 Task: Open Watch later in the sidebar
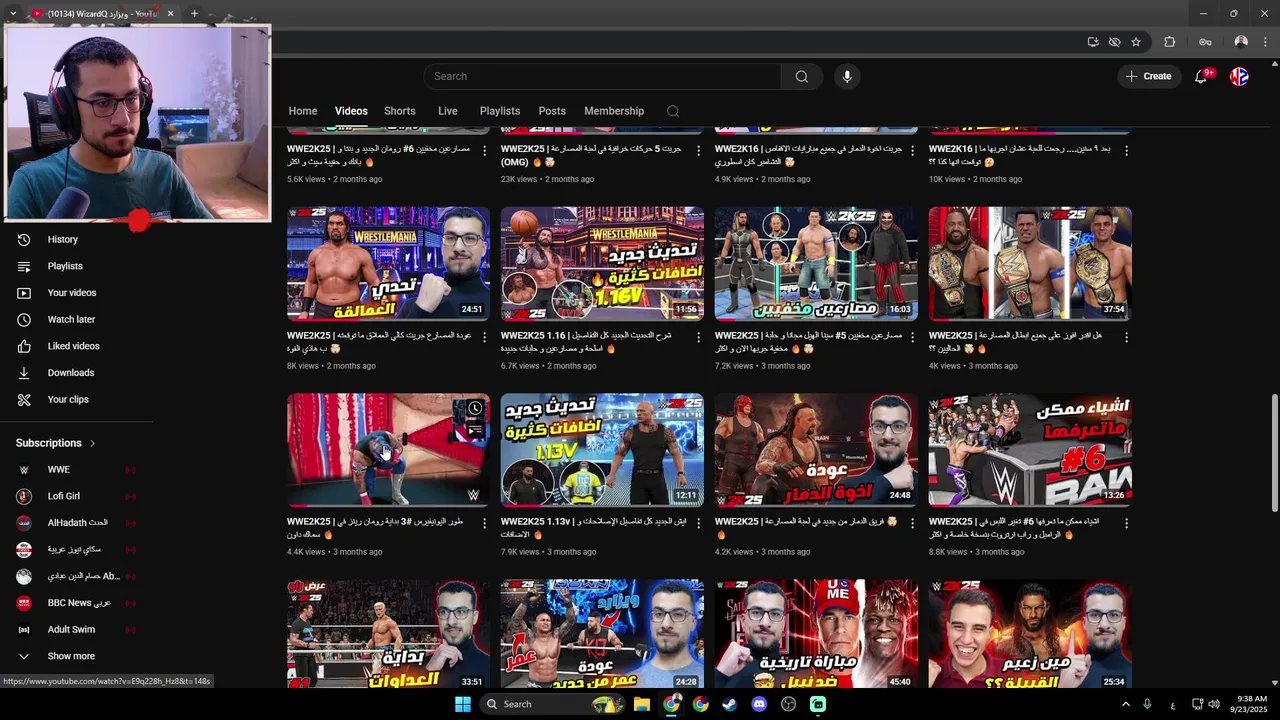71,319
